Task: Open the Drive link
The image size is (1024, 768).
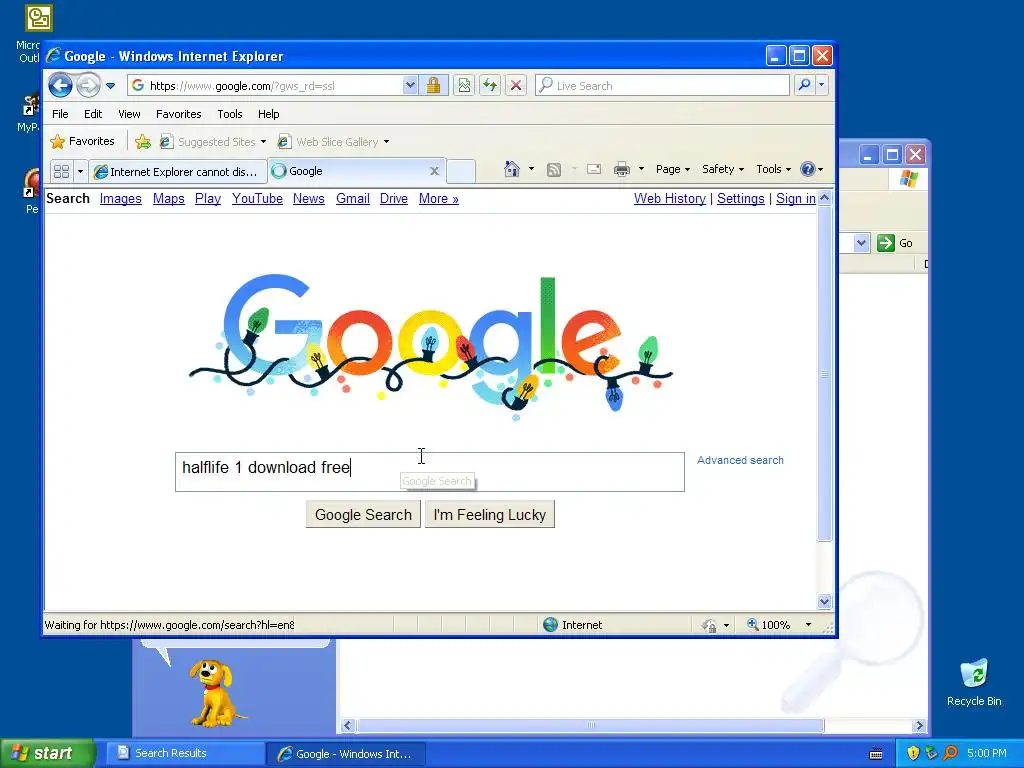Action: pyautogui.click(x=394, y=199)
